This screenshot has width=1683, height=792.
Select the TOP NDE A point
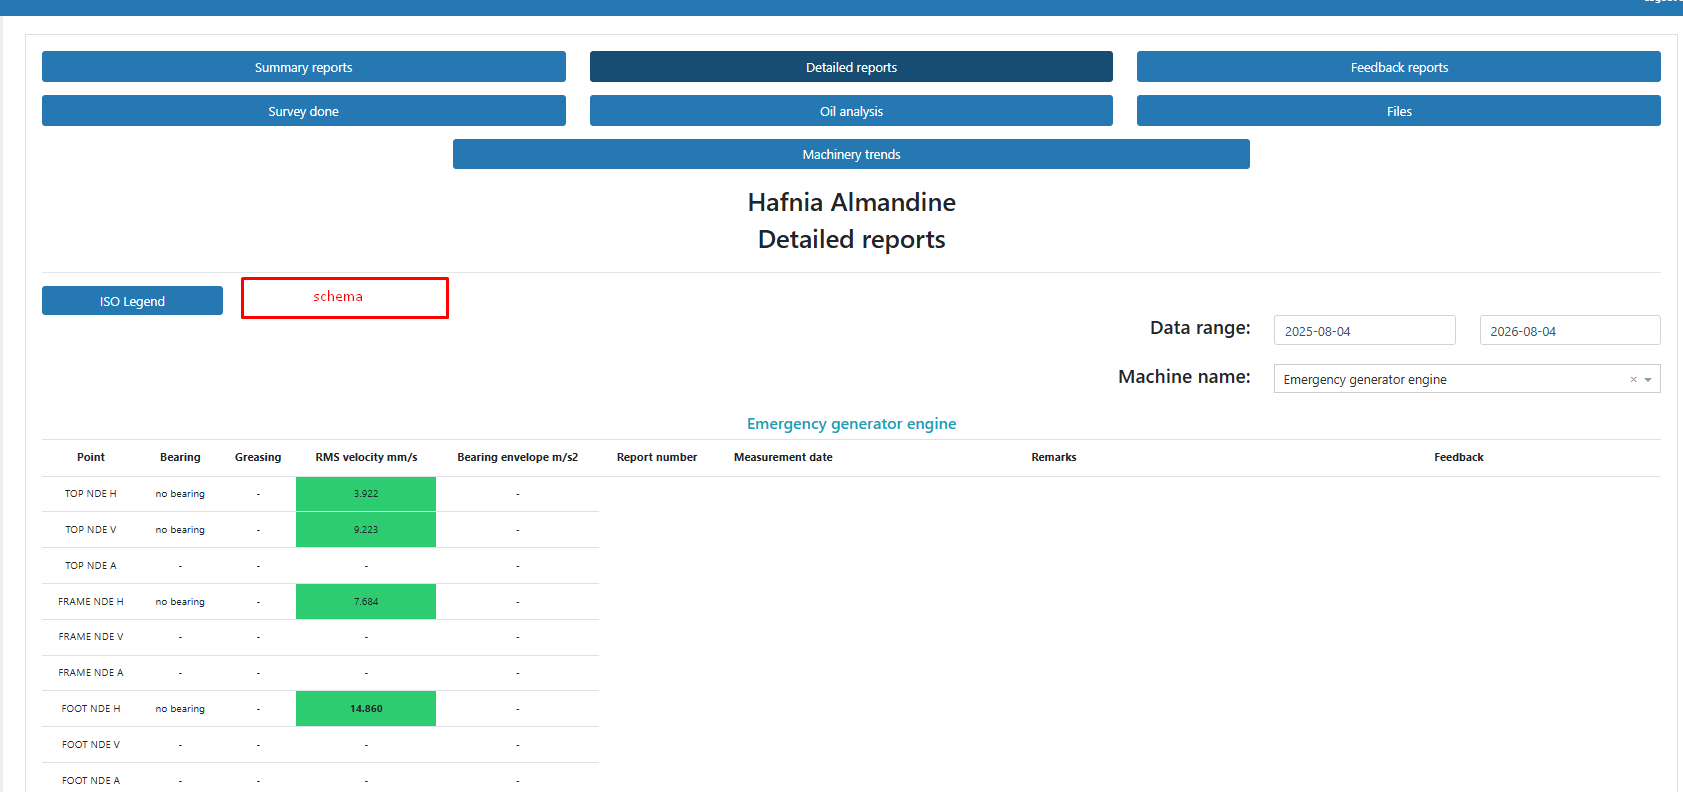click(x=91, y=566)
